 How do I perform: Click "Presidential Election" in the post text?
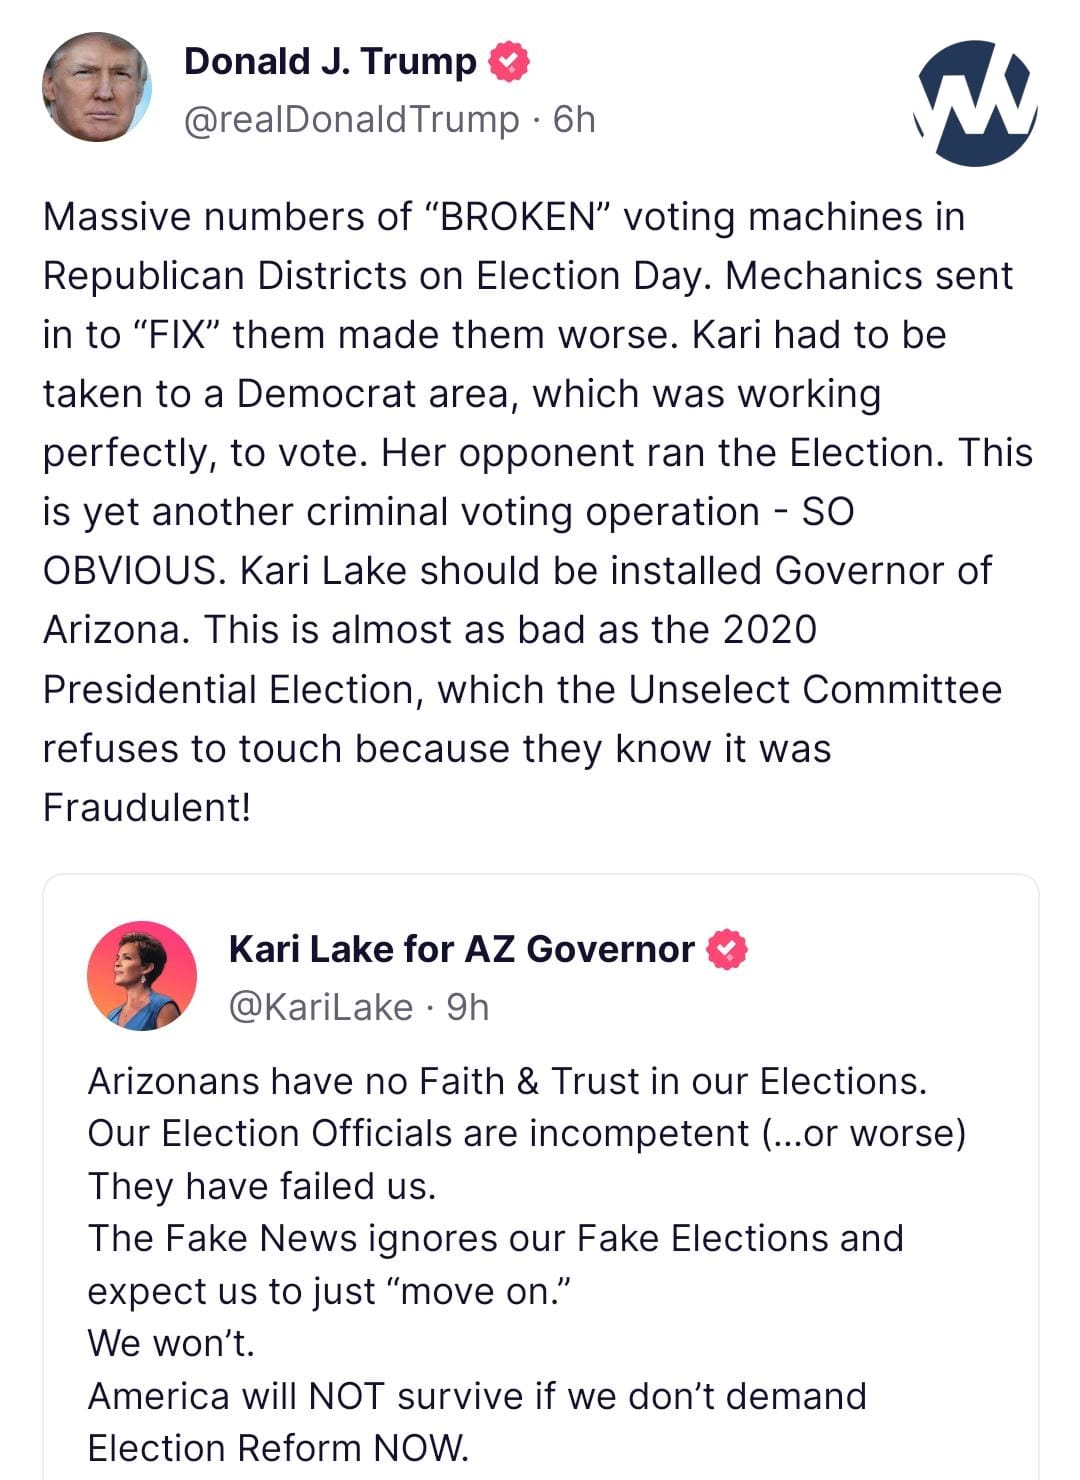228,690
